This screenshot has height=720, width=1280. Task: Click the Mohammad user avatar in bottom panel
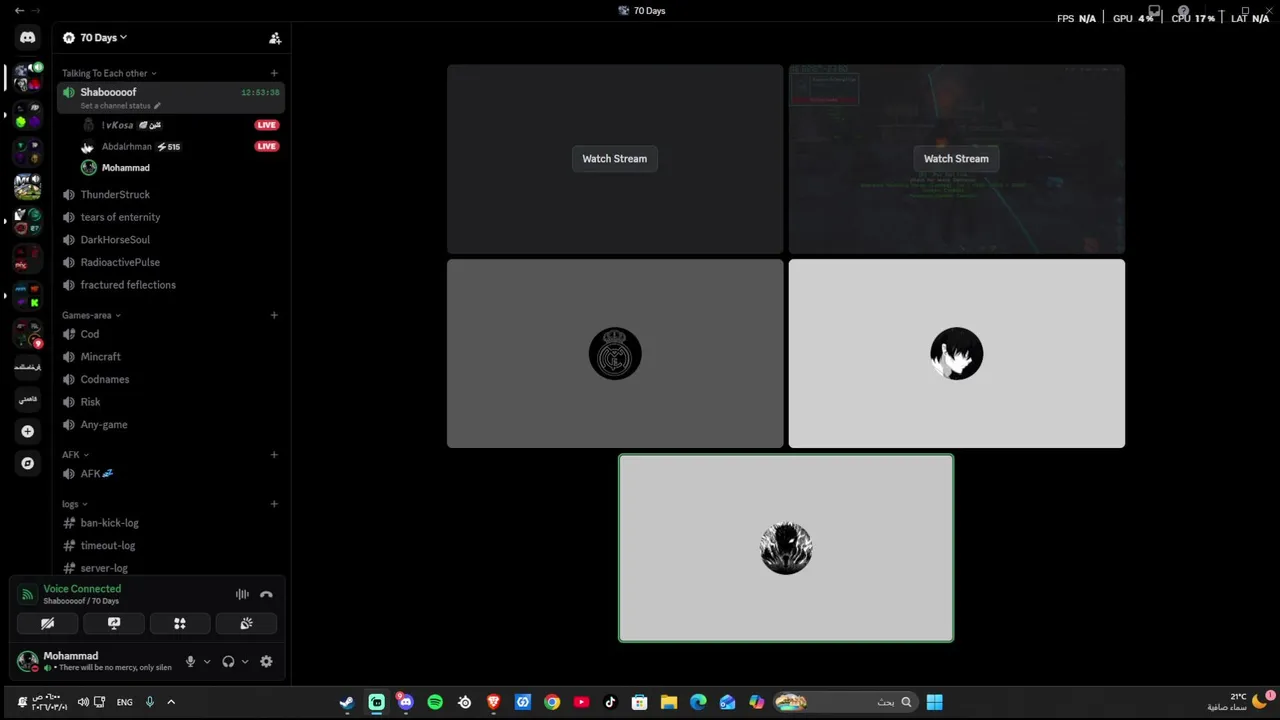(27, 661)
